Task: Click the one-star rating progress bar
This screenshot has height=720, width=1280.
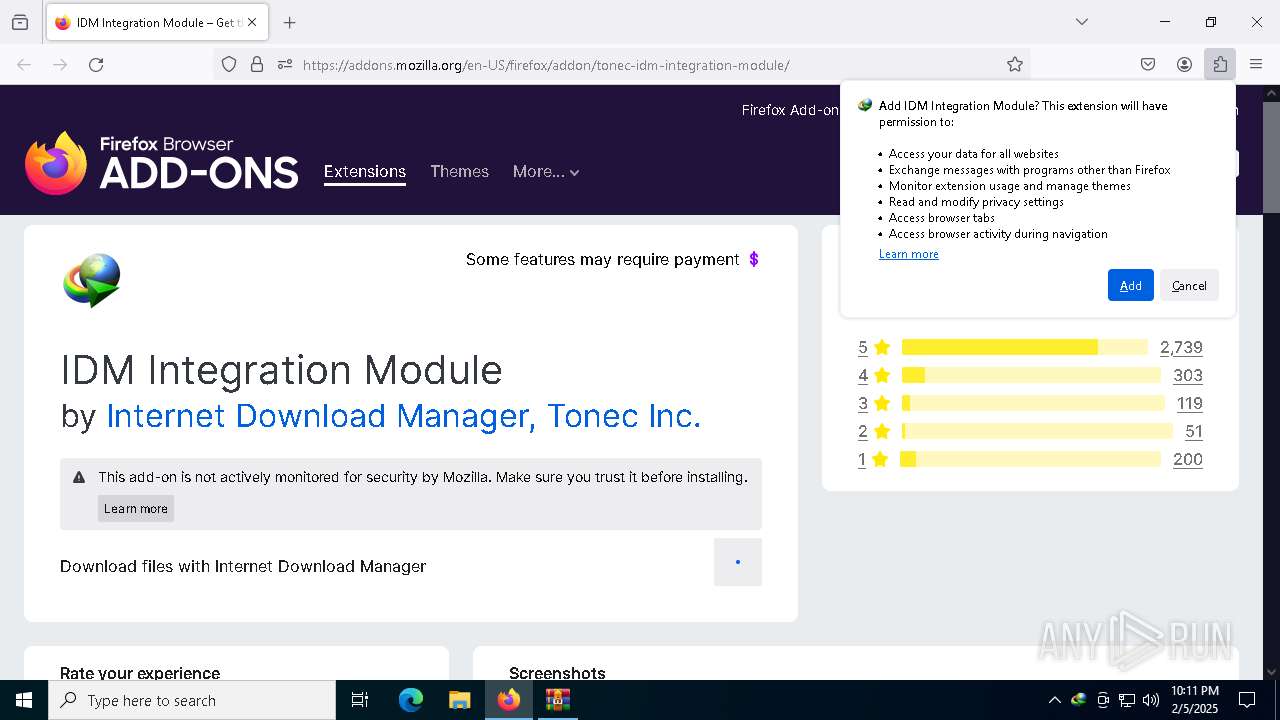Action: pyautogui.click(x=1030, y=459)
